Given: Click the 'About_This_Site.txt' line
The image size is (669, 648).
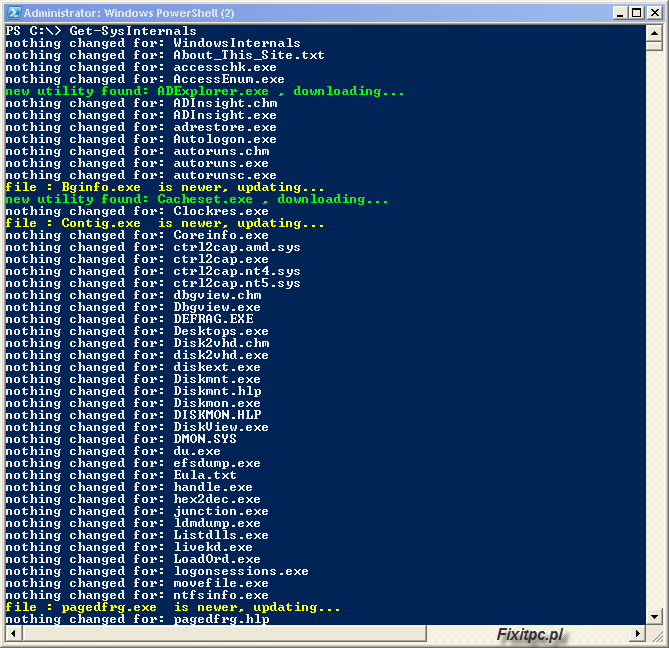Looking at the screenshot, I should 165,55.
